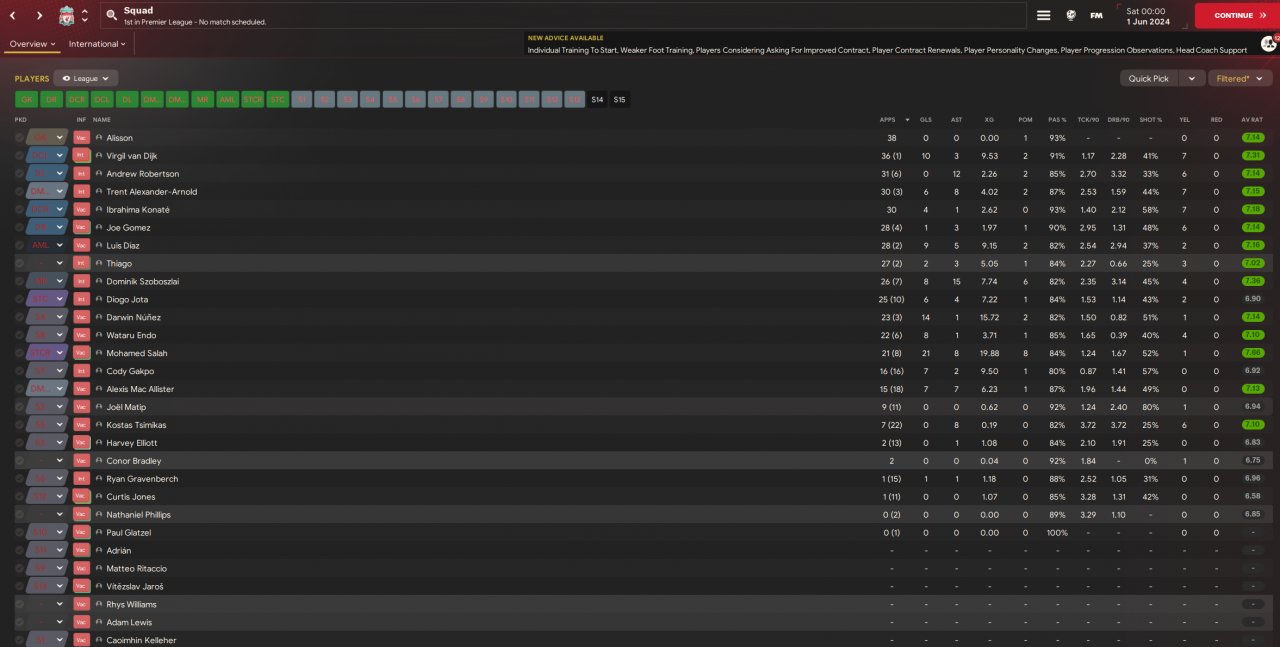Click the Quick Pick button
Screen dimensions: 1280x647
1148,78
